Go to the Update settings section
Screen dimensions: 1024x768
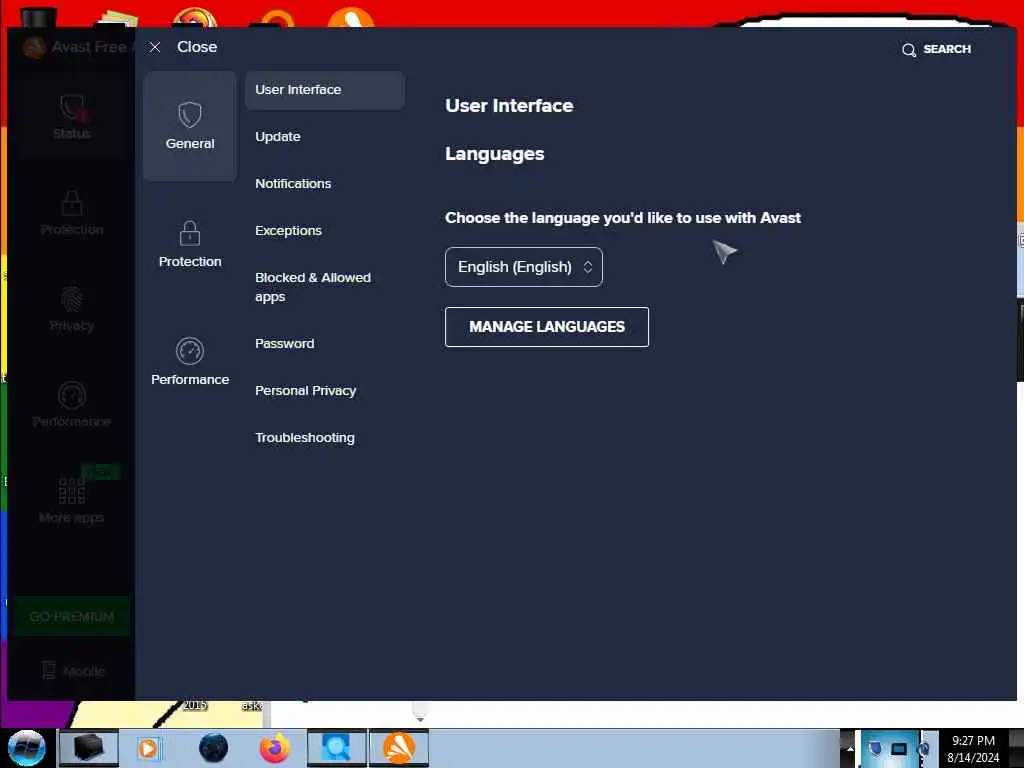tap(278, 137)
